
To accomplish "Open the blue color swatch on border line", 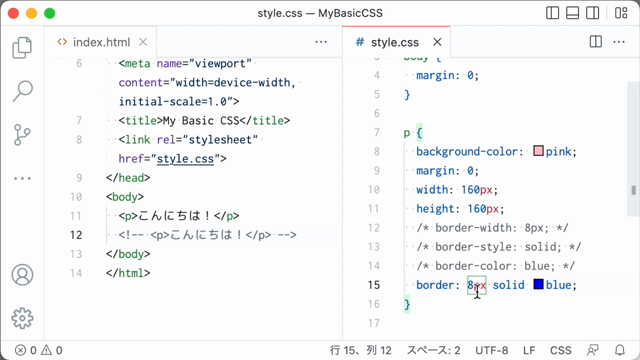I will (538, 284).
